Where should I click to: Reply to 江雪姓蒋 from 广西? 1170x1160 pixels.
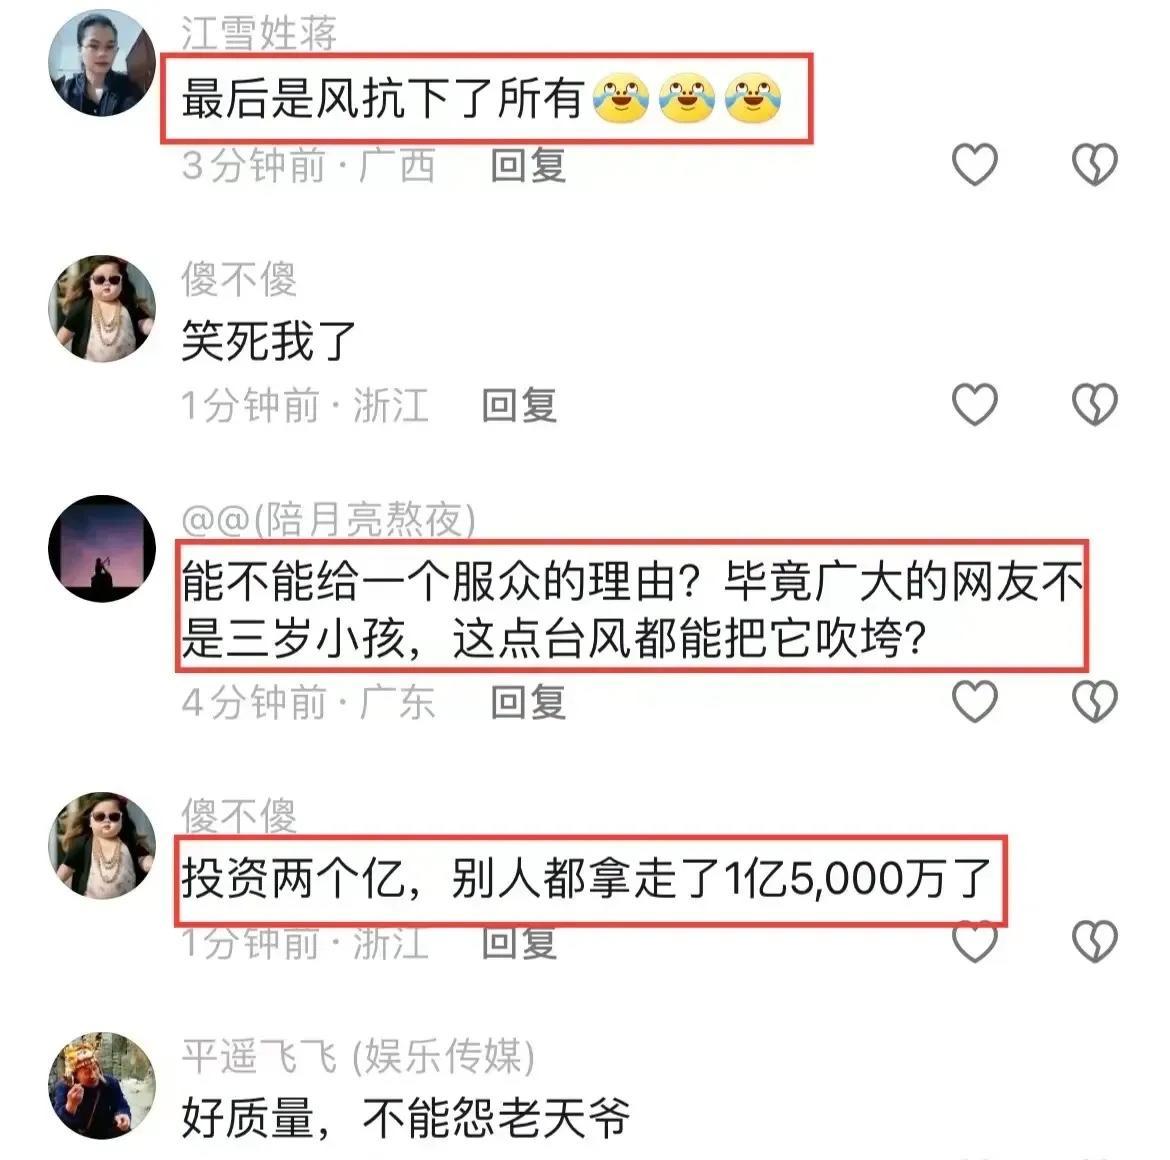528,165
